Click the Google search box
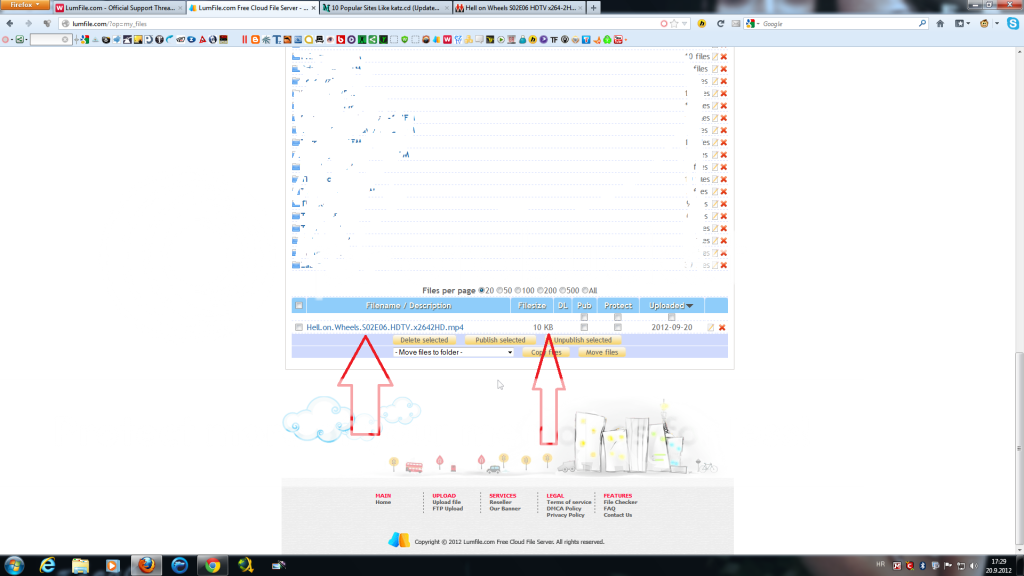Screen dimensions: 1024x576 840,23
